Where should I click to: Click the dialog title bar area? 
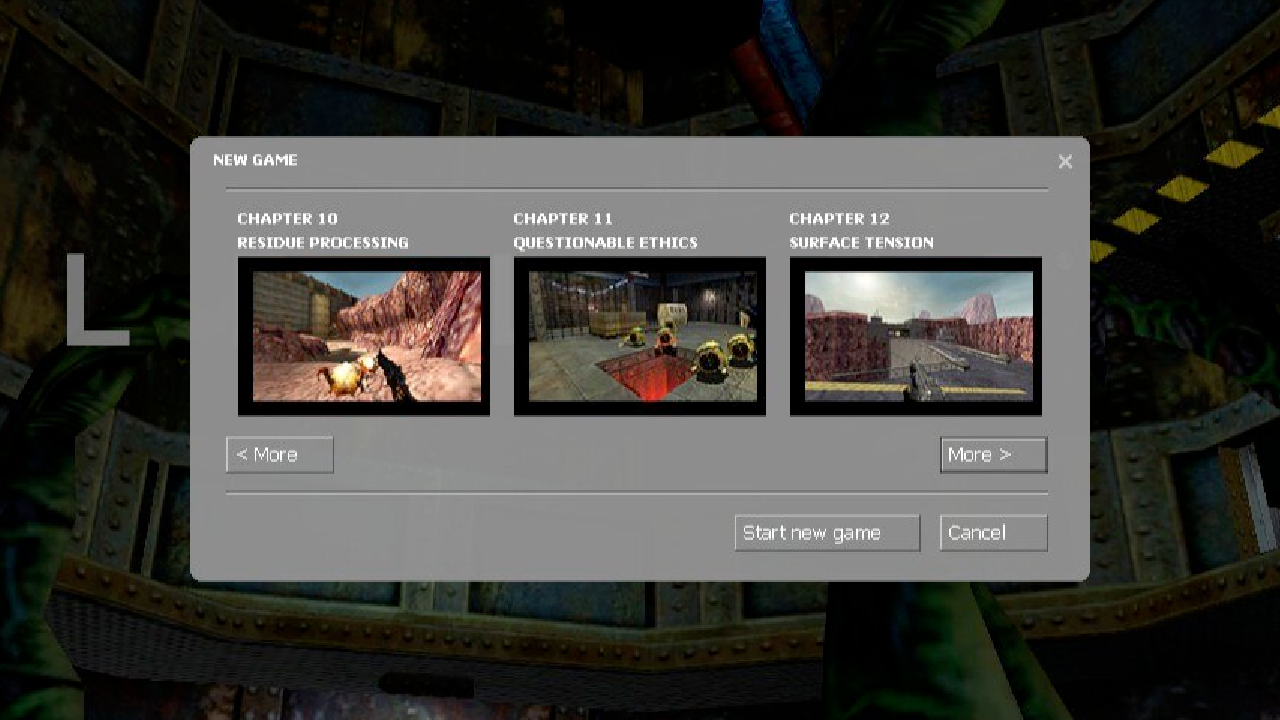click(x=640, y=160)
